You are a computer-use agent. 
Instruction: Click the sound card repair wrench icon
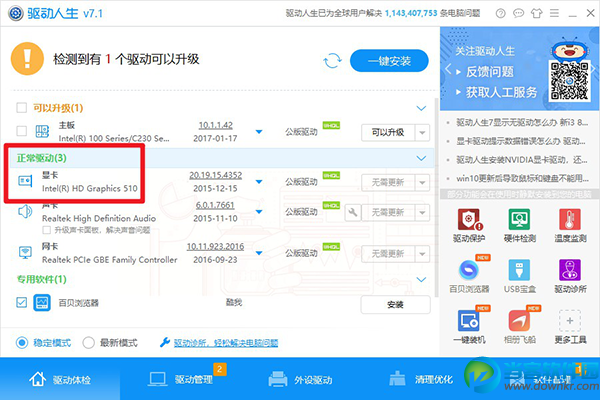point(352,212)
